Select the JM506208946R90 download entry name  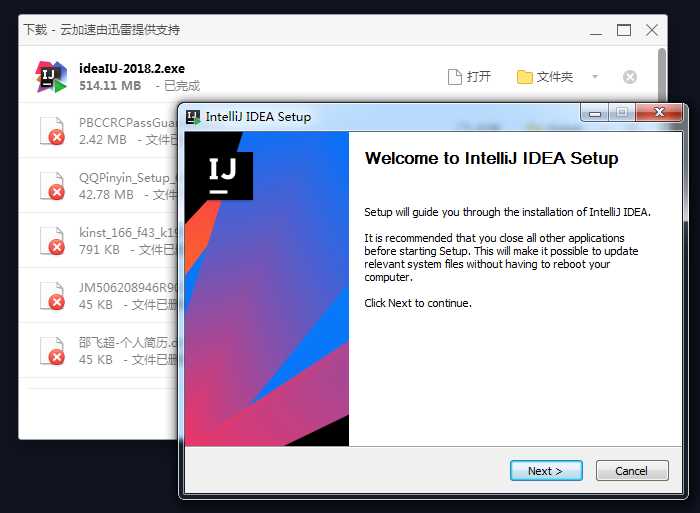click(x=128, y=288)
